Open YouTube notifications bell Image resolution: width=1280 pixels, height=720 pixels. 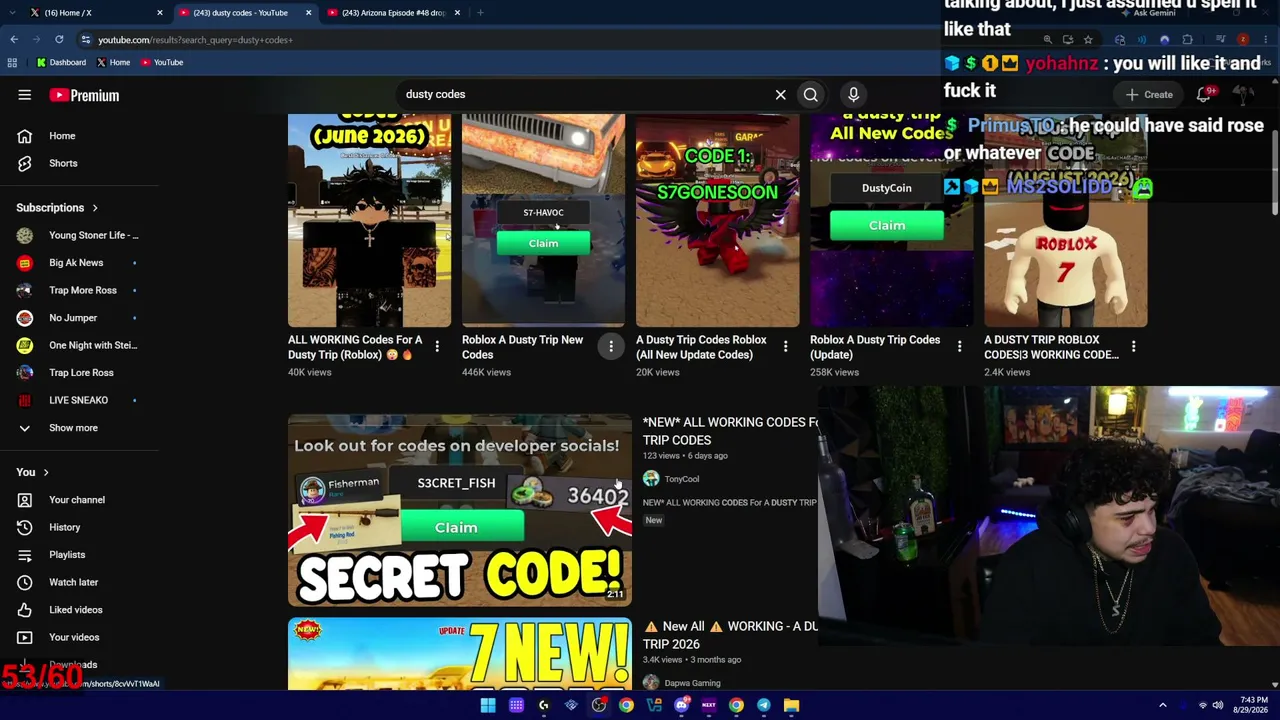1204,94
